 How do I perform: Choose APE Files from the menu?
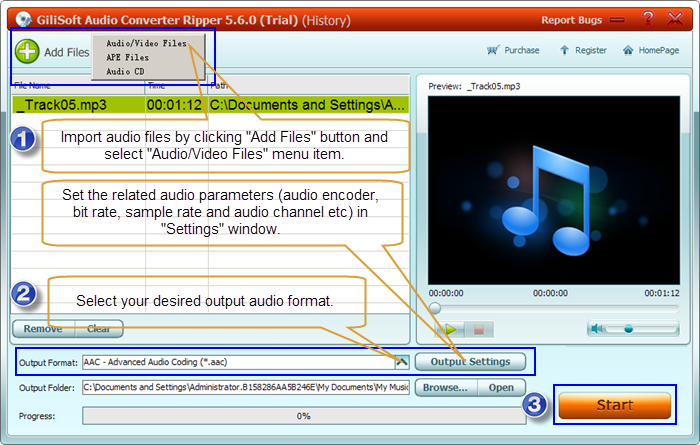(127, 58)
